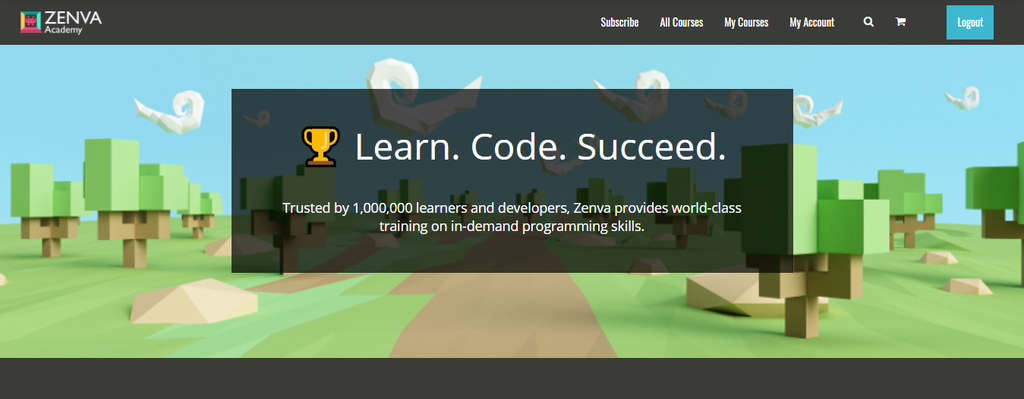
Task: Click the dark footer band below the hero
Action: click(512, 378)
